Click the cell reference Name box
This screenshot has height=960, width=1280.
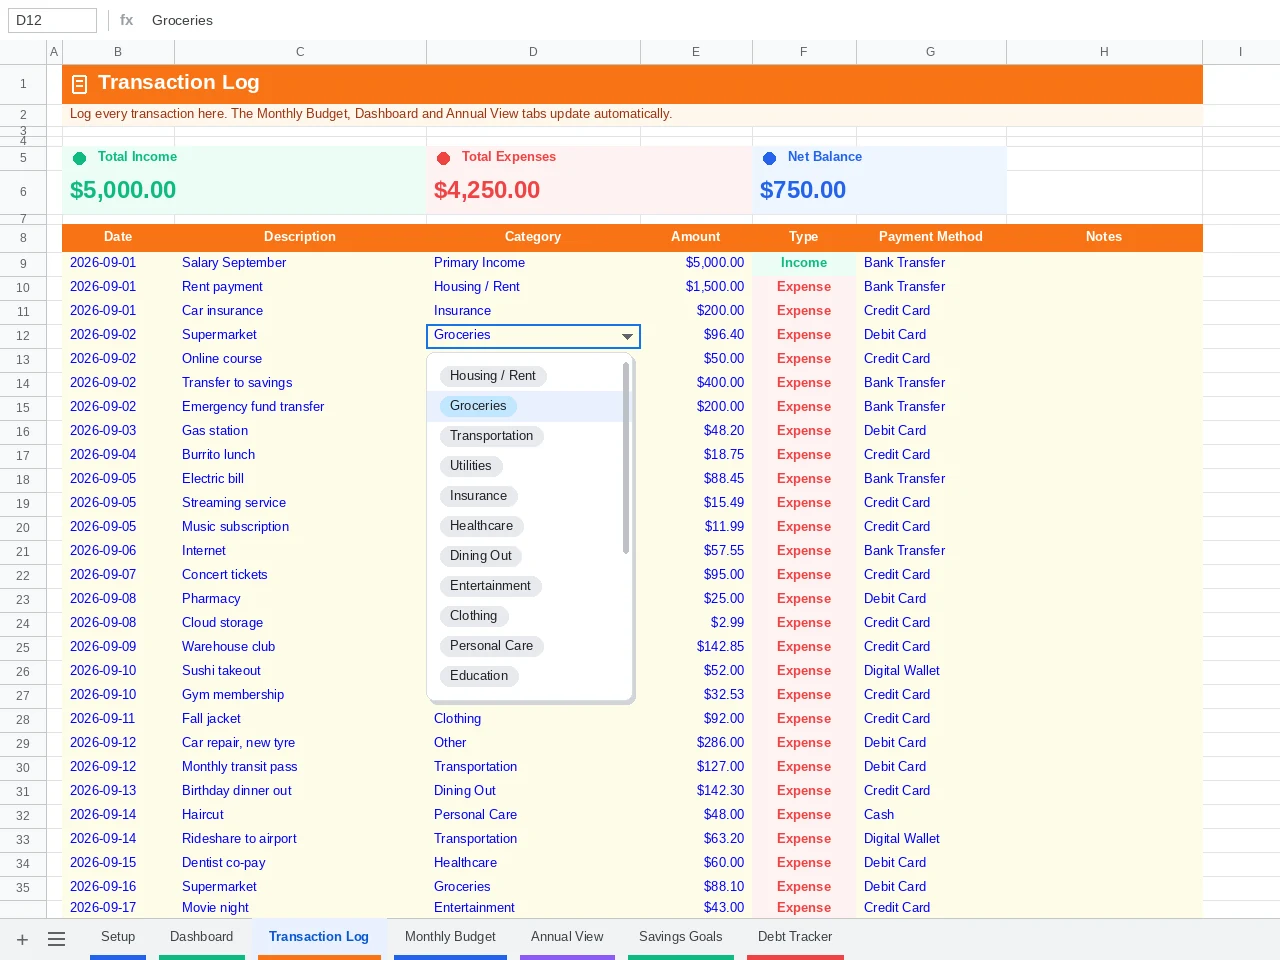(52, 20)
